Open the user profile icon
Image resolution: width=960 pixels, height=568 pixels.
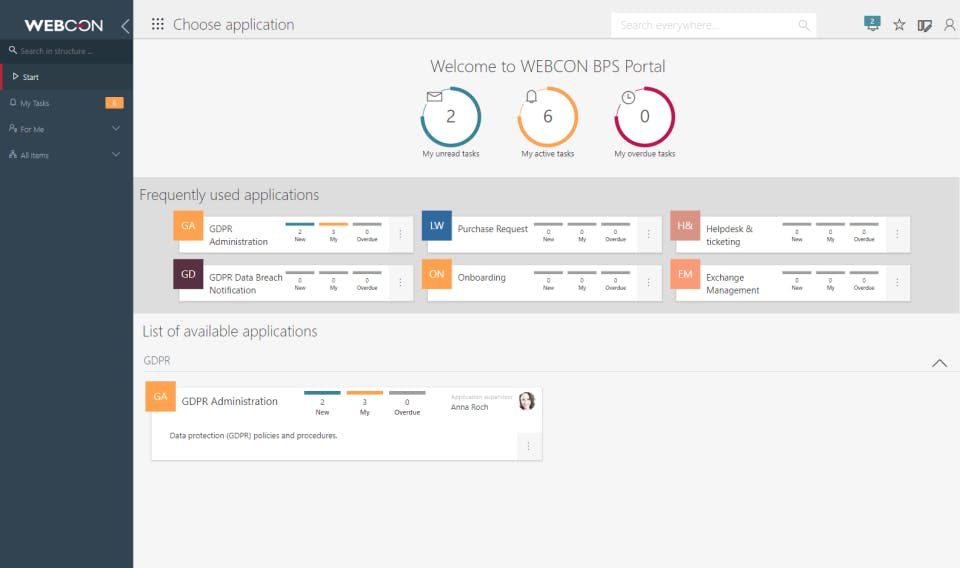click(x=950, y=24)
